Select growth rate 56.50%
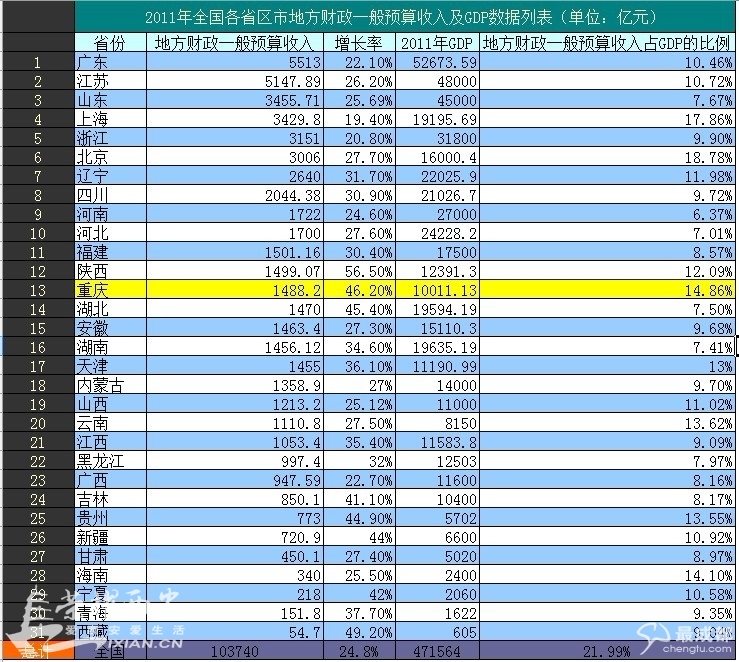This screenshot has height=662, width=739. coord(360,271)
